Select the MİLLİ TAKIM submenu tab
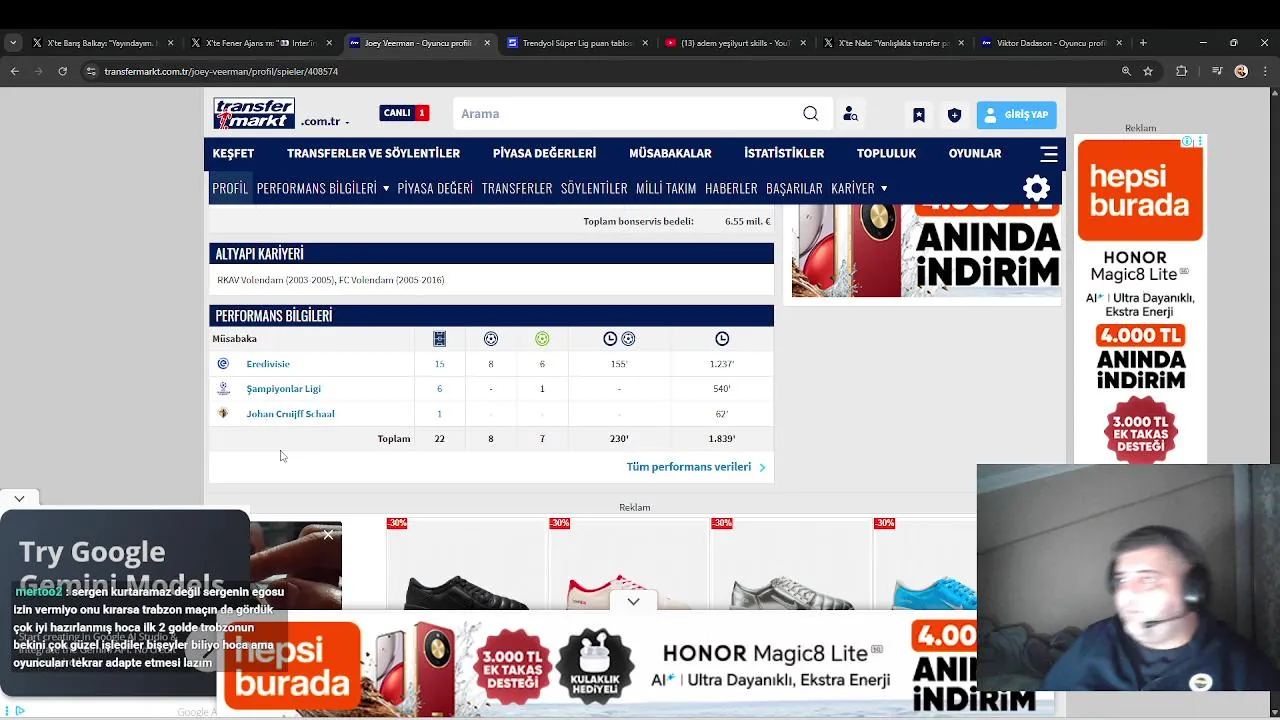The height and width of the screenshot is (720, 1280). tap(666, 188)
